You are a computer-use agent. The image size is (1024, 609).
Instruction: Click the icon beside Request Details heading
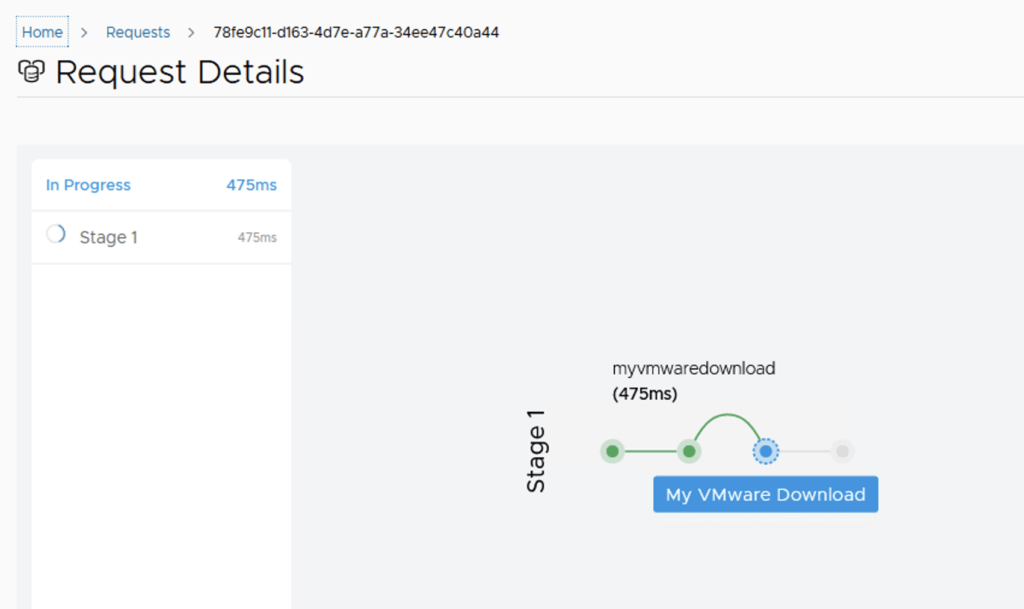click(x=32, y=72)
